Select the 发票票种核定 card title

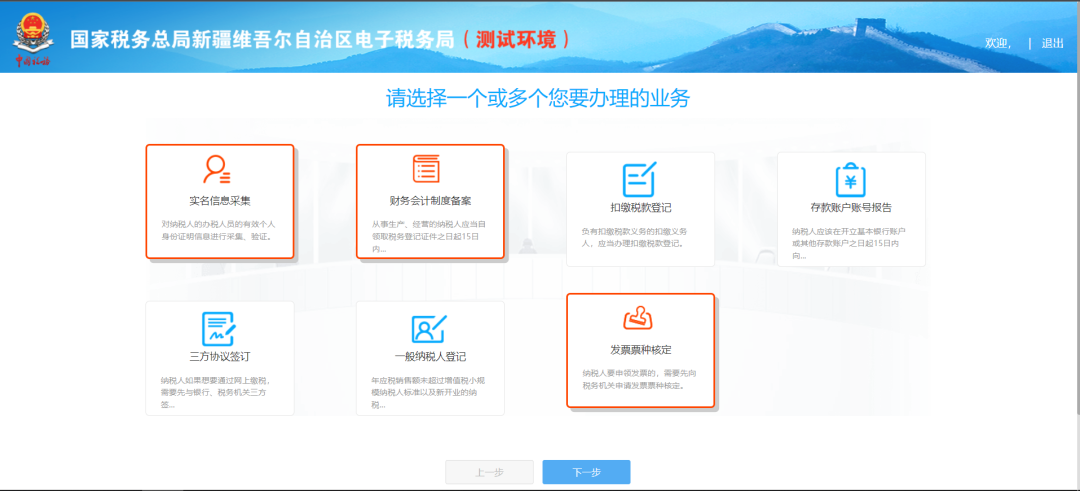pos(641,350)
